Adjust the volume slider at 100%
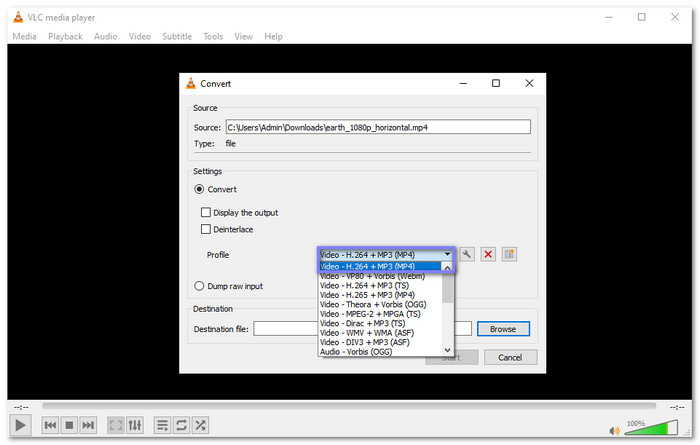 651,428
